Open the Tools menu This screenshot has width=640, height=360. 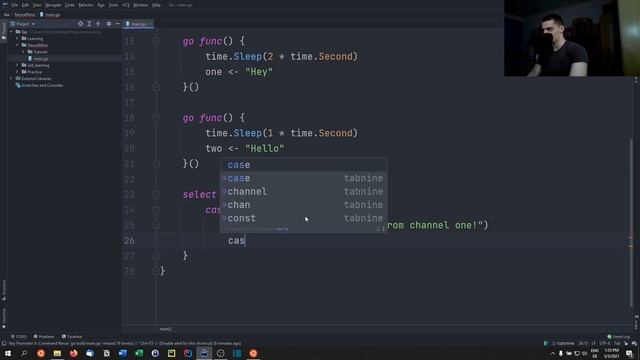tap(113, 5)
